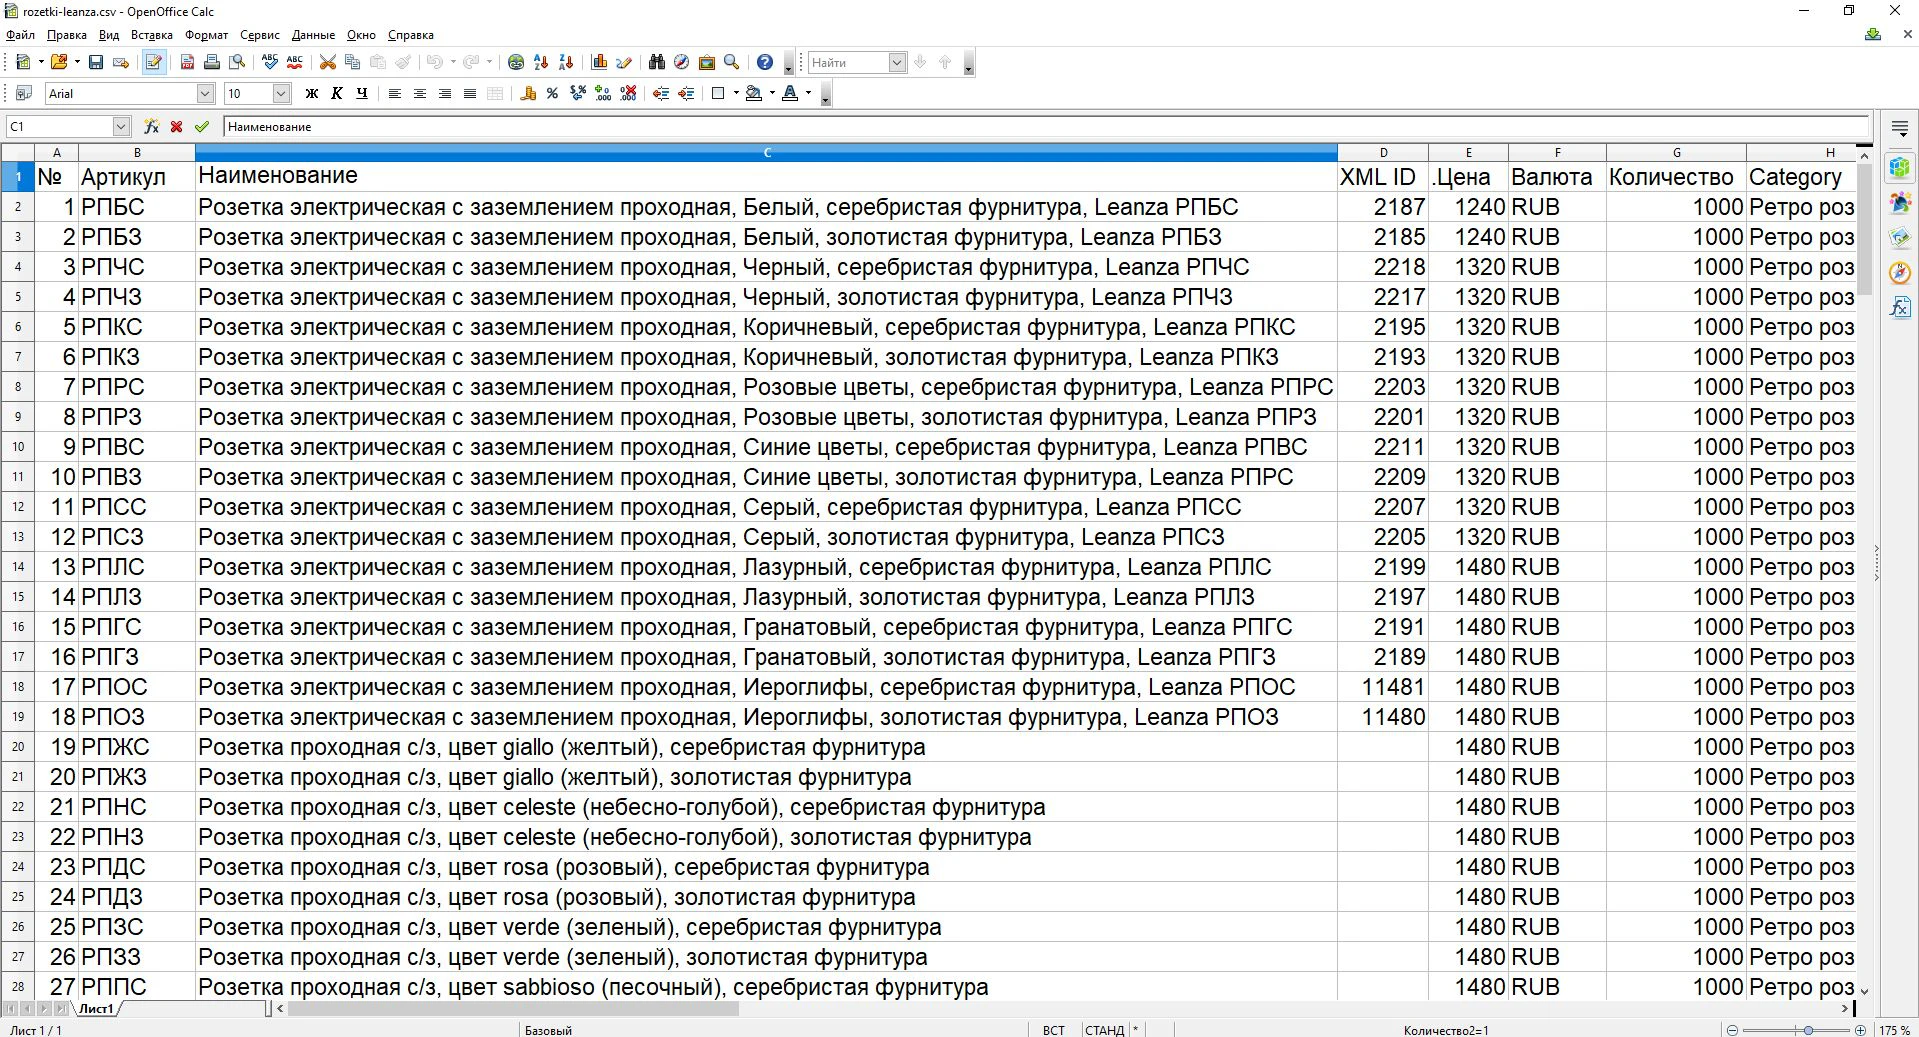The width and height of the screenshot is (1919, 1037).
Task: Open the Найти search field dropdown
Action: [x=897, y=62]
